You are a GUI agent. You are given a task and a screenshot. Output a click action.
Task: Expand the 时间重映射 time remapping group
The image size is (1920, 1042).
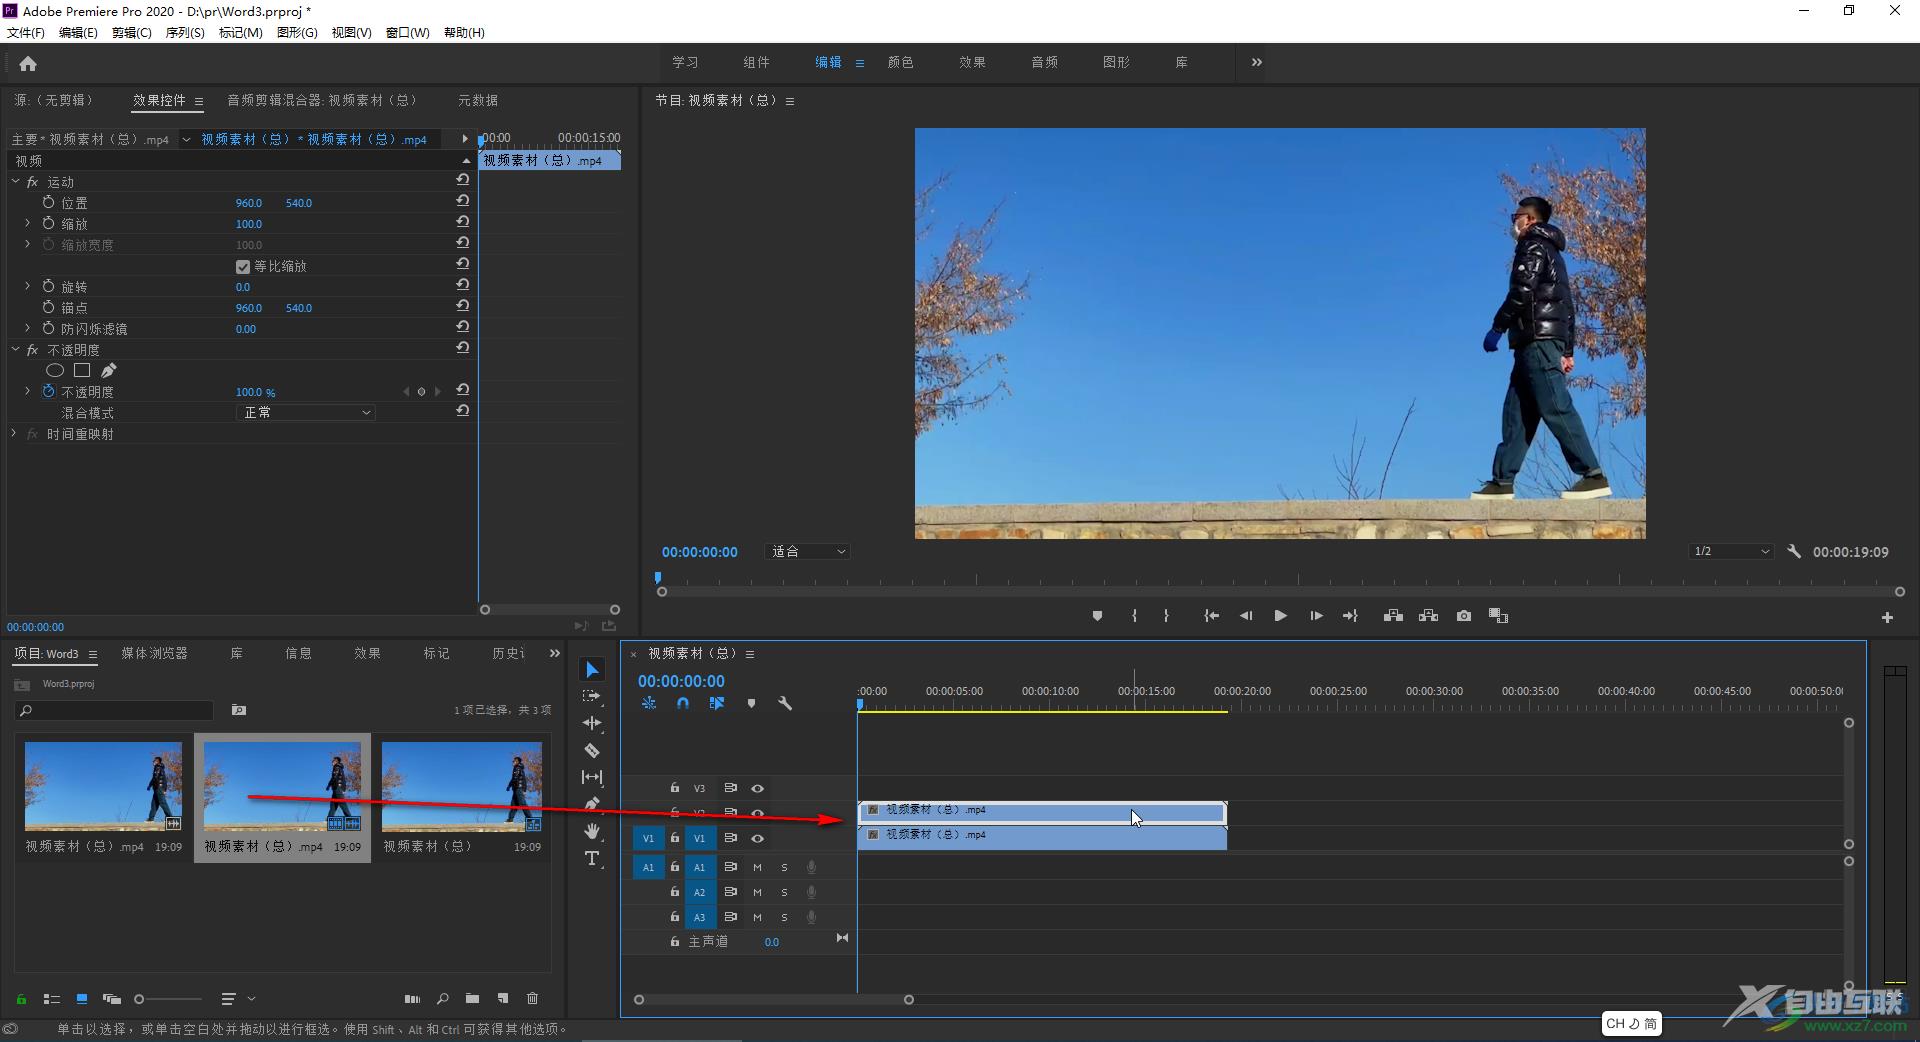(x=14, y=434)
